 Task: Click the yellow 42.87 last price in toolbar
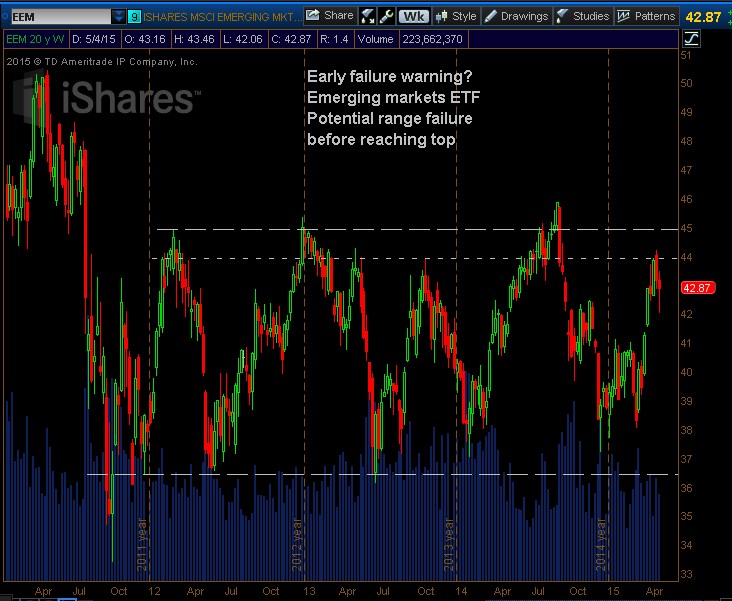[703, 17]
